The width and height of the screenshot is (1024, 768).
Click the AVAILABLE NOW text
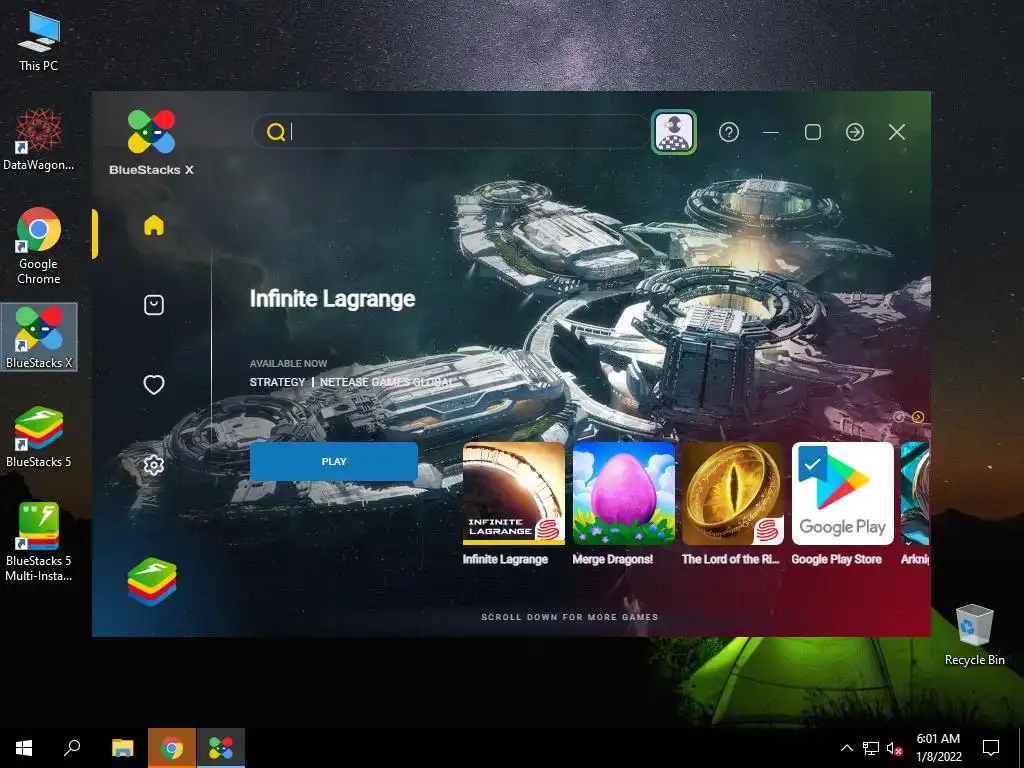289,363
